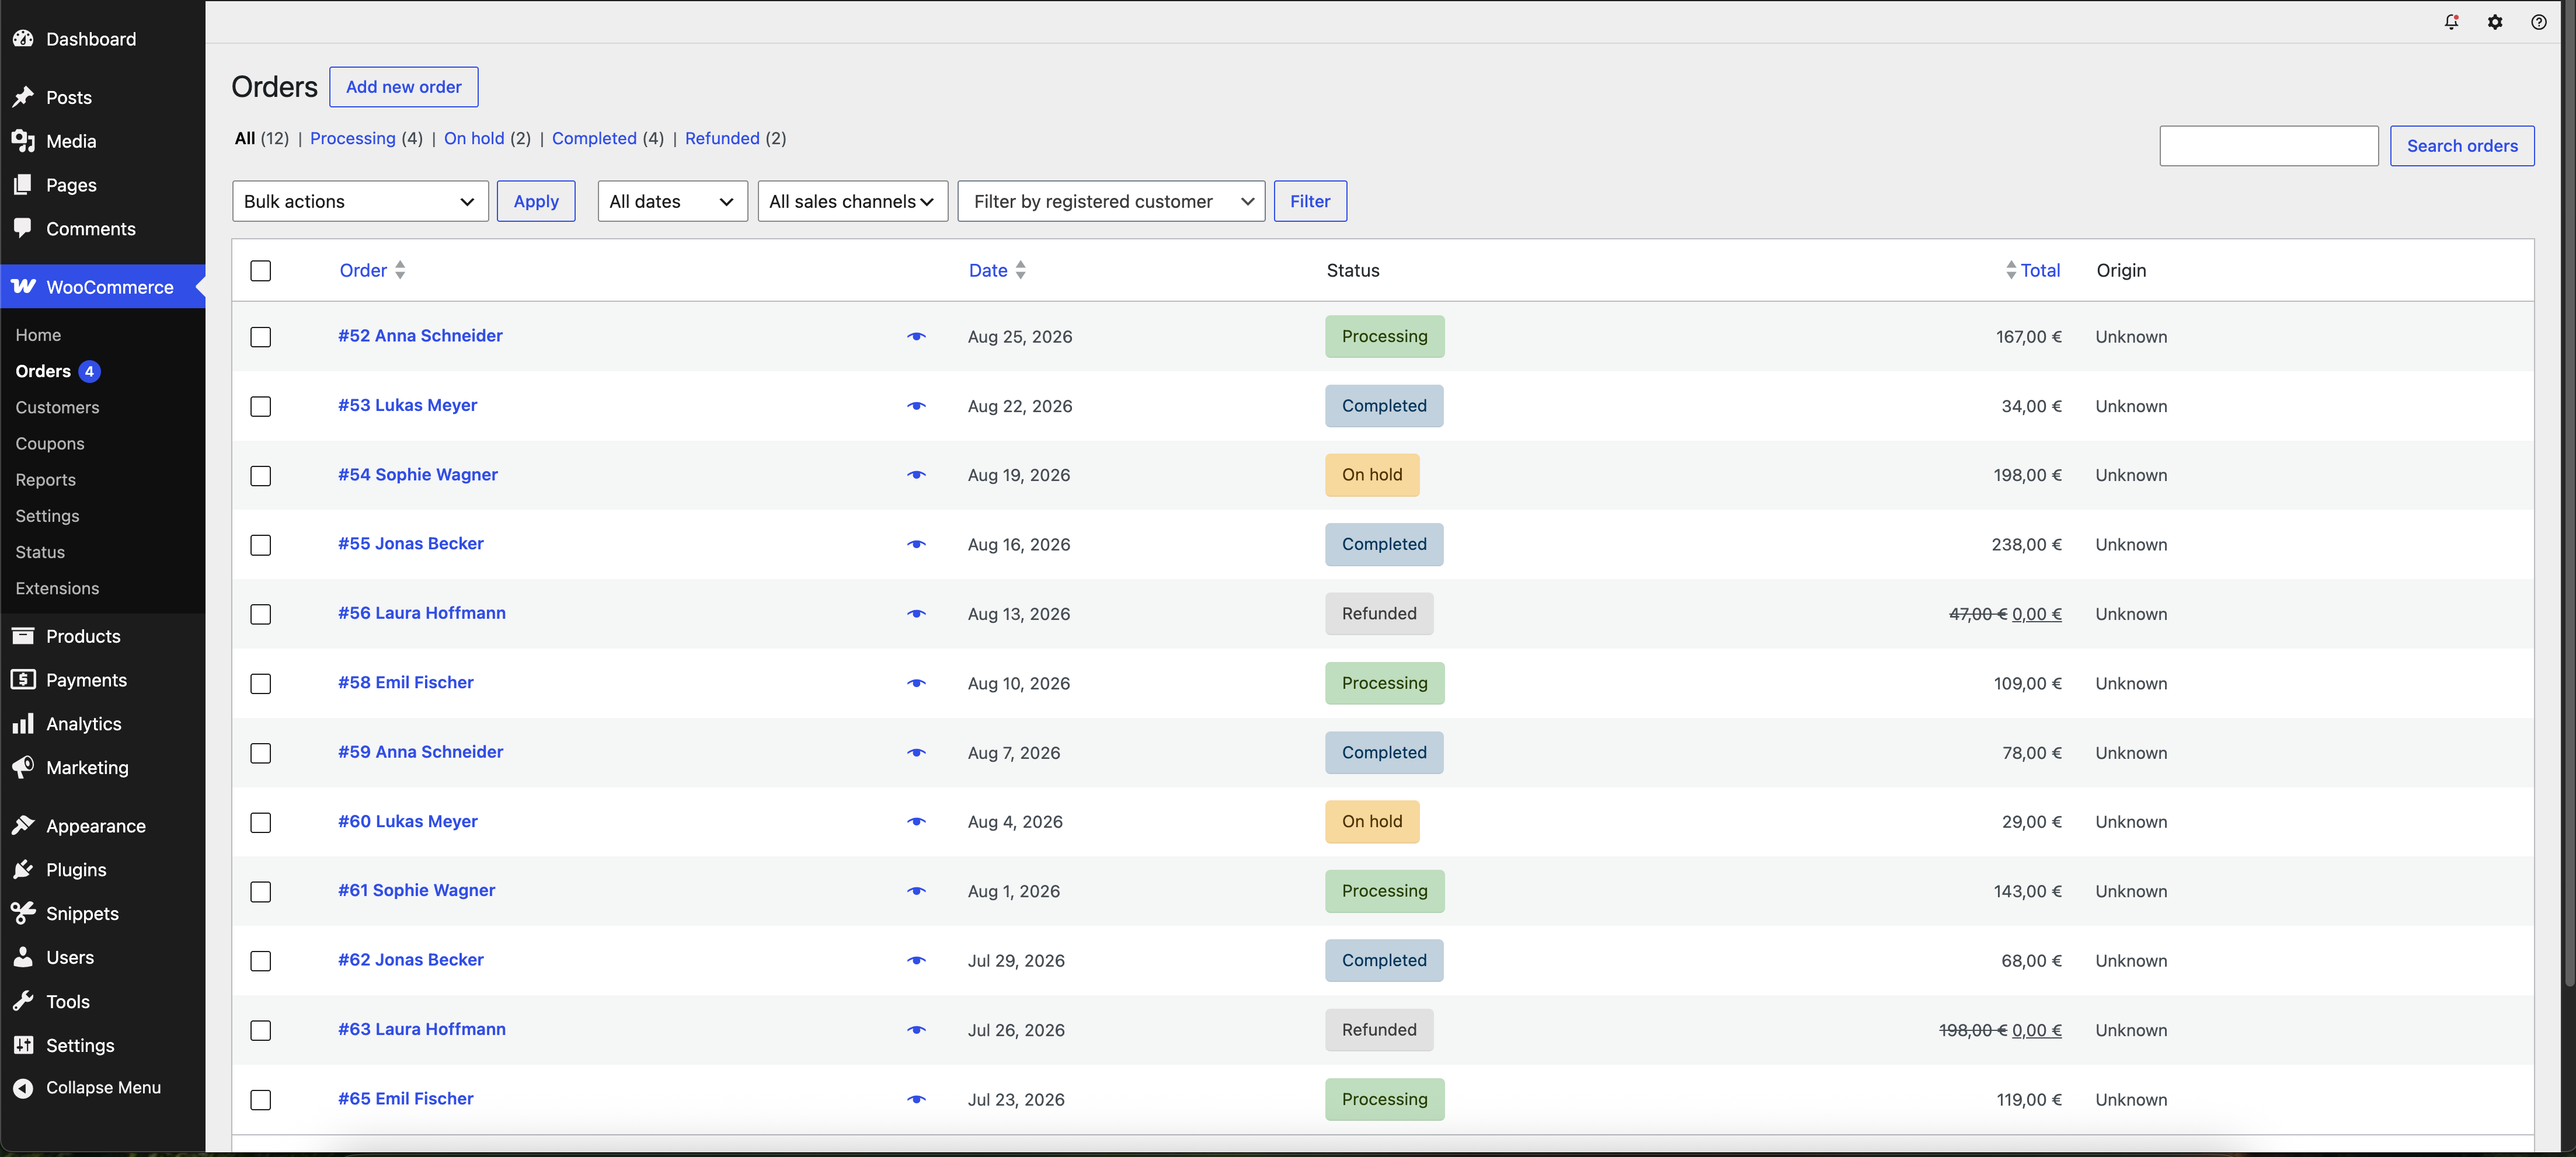Open the Bulk actions dropdown

(360, 201)
